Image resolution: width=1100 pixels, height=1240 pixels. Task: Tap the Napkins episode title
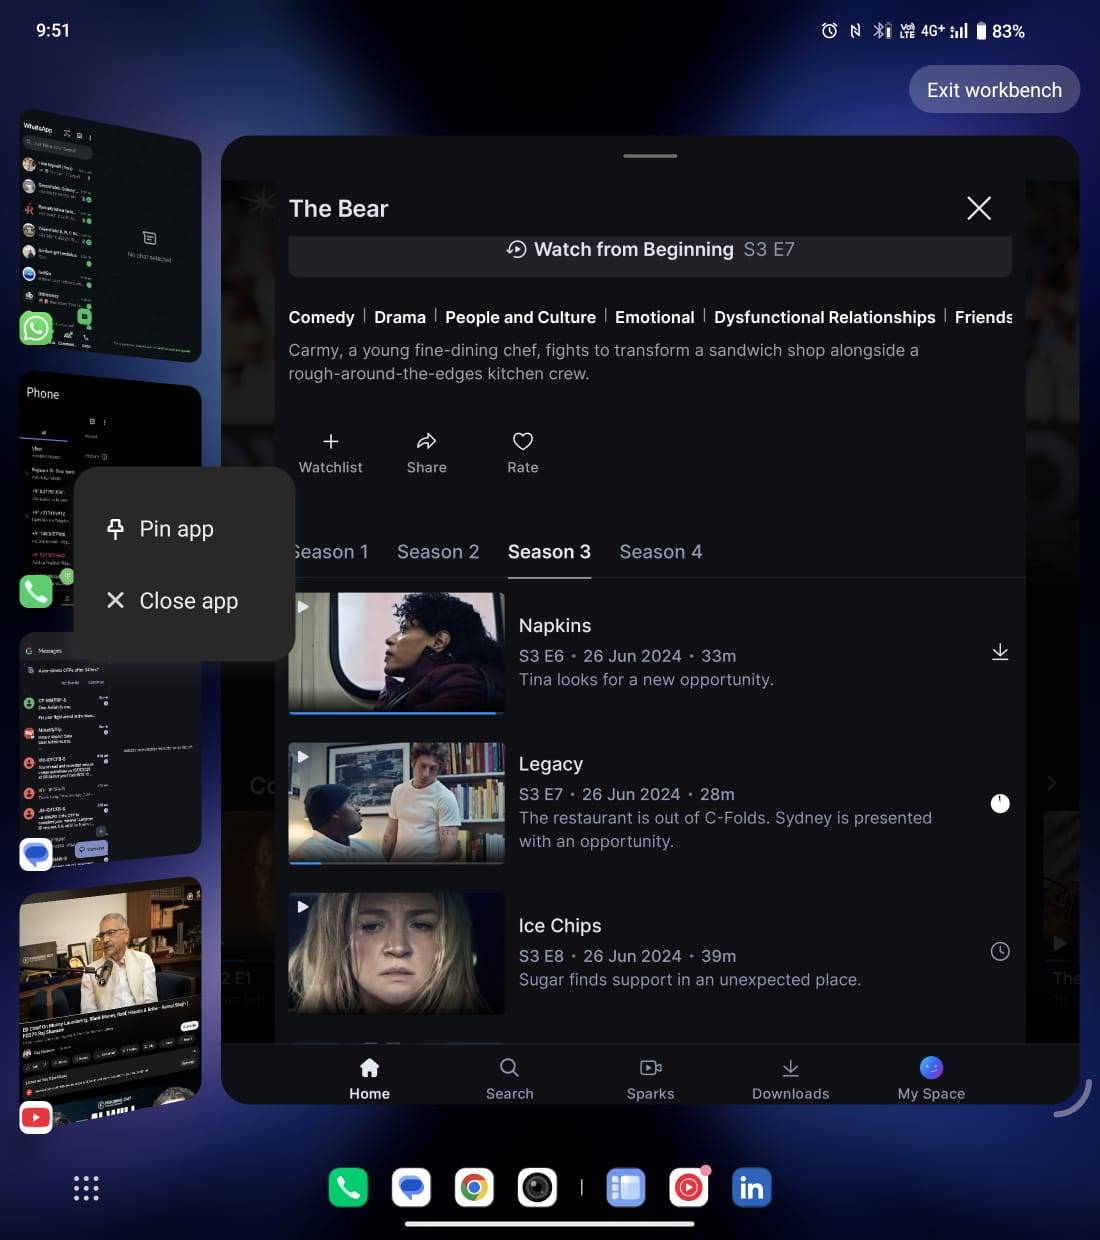[x=555, y=626]
